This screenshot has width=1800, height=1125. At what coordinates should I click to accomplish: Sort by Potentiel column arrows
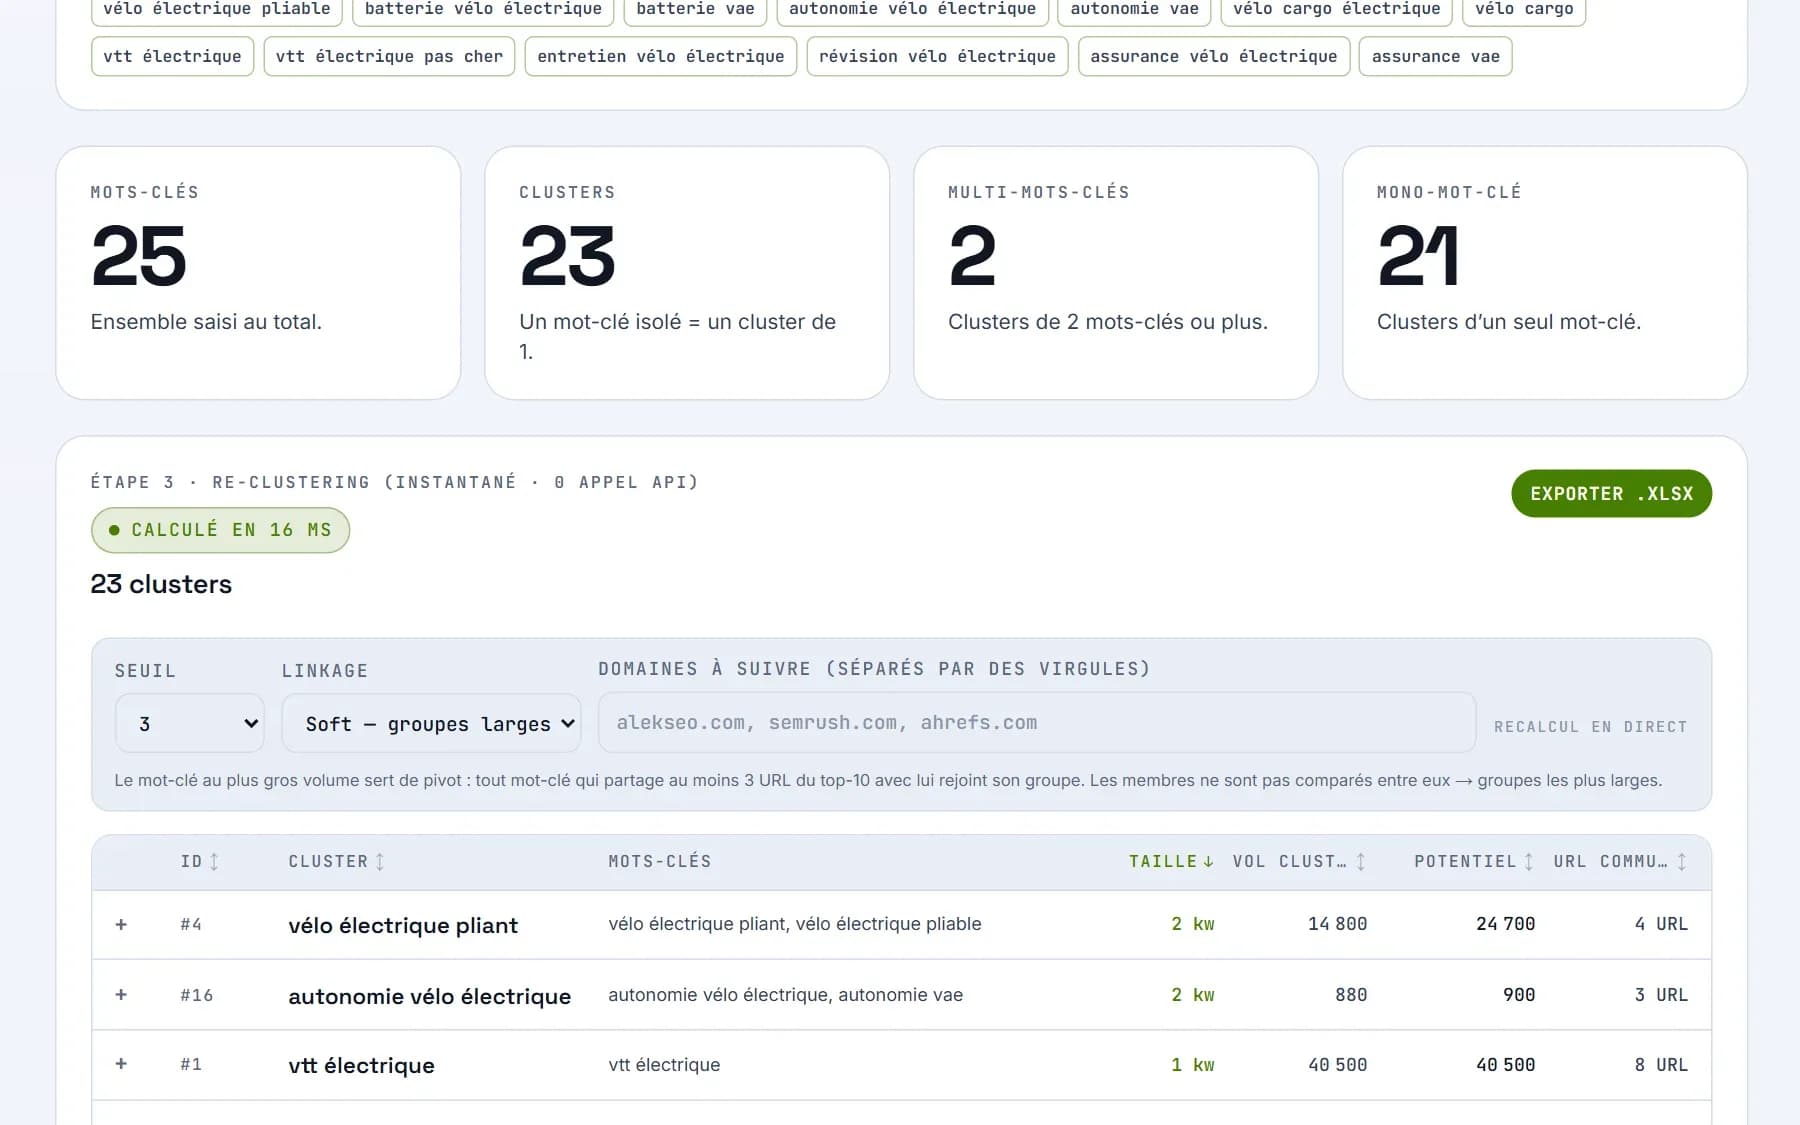coord(1528,861)
